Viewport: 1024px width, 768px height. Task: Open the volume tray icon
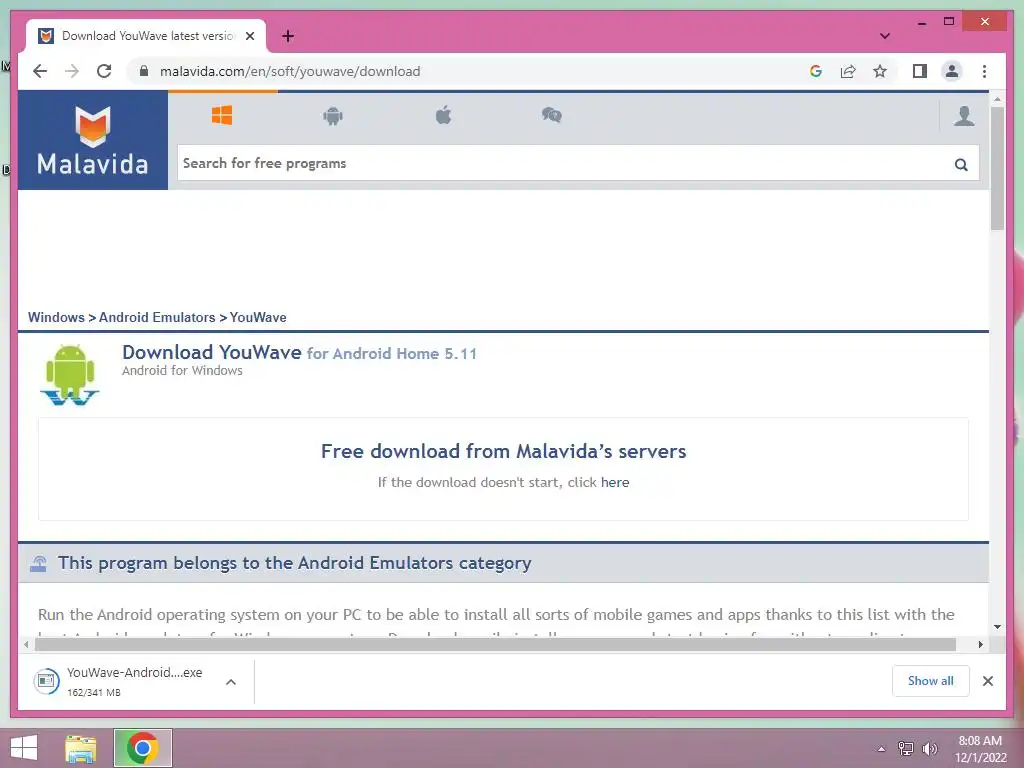pyautogui.click(x=929, y=749)
